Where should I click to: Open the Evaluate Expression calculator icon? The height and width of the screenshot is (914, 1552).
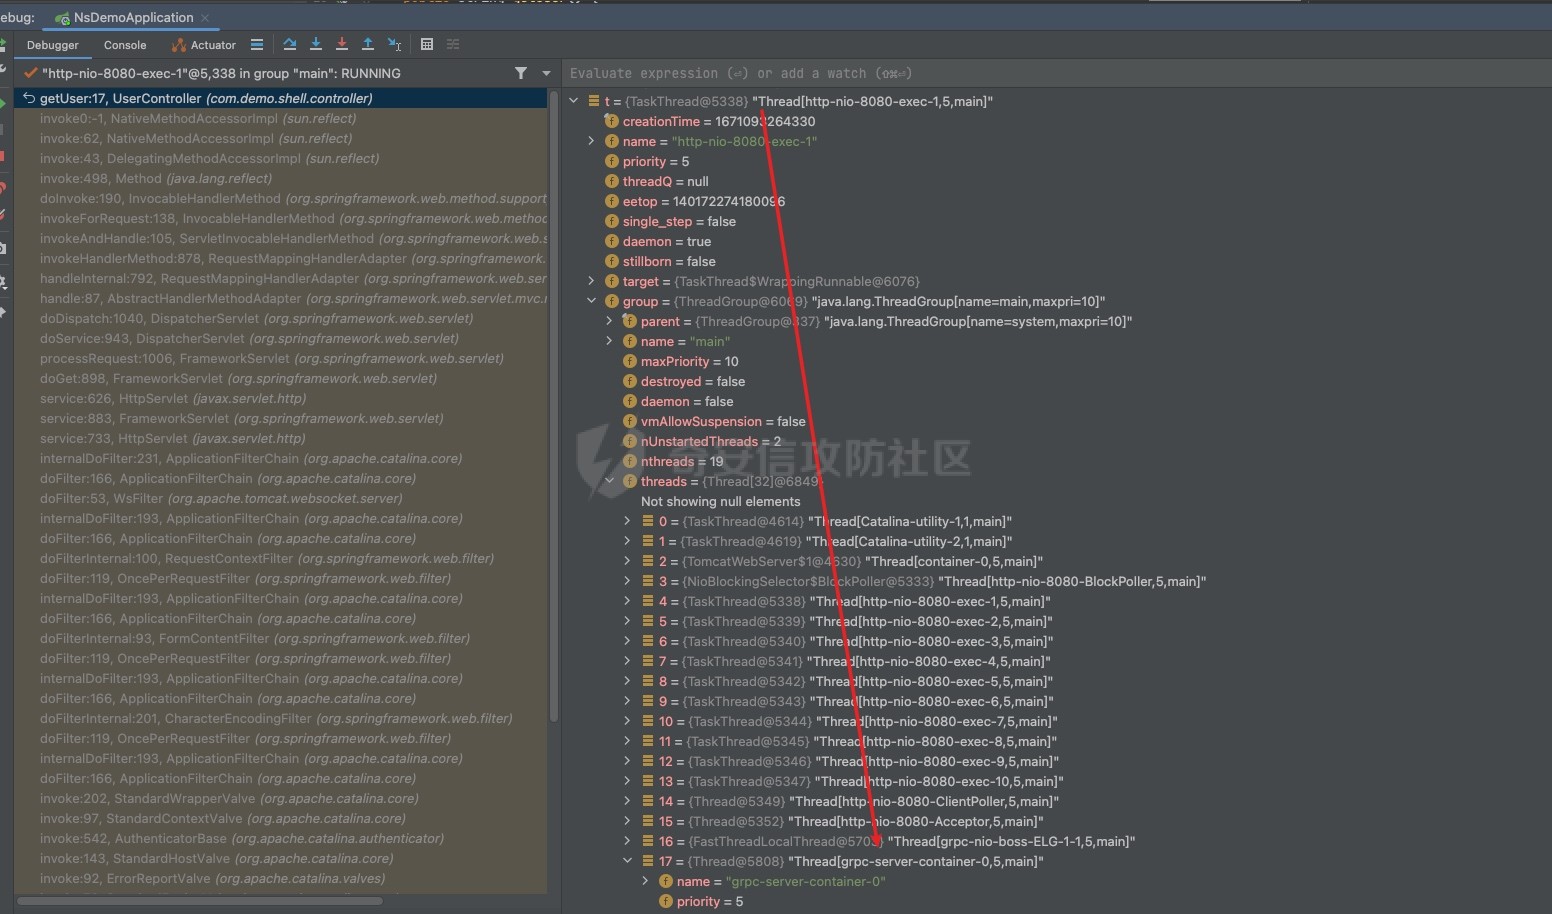pyautogui.click(x=427, y=44)
